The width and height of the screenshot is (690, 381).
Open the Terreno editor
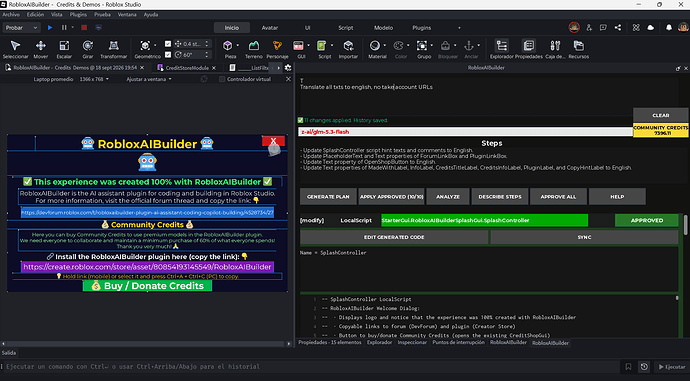pyautogui.click(x=253, y=49)
